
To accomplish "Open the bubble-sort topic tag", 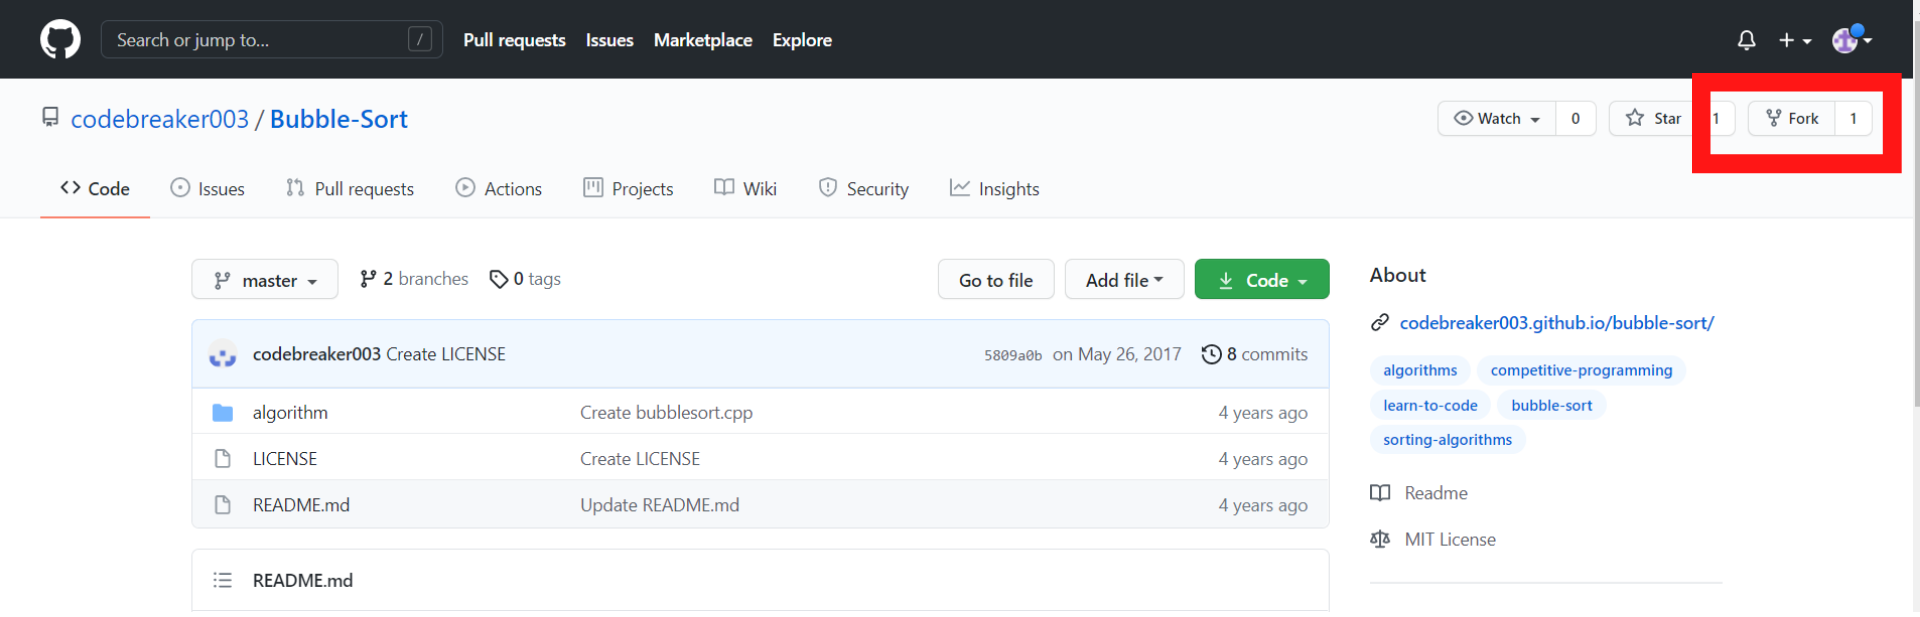I will coord(1551,405).
